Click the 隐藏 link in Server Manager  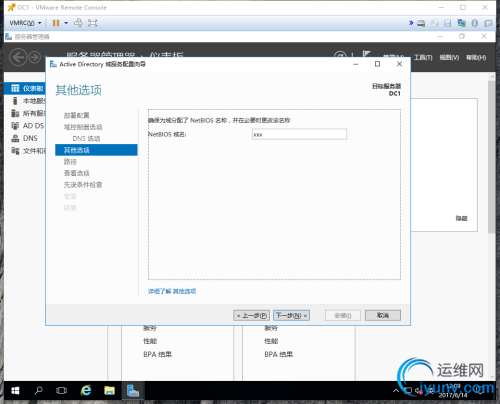tap(461, 218)
